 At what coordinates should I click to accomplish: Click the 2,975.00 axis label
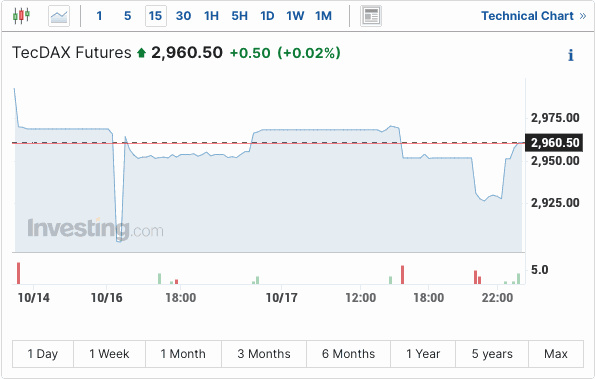555,118
